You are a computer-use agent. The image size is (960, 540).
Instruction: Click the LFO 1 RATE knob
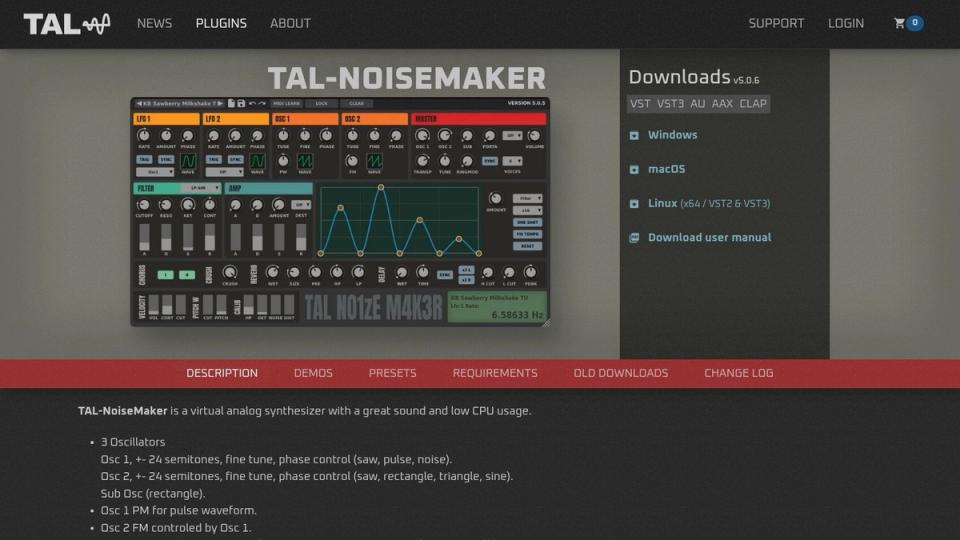click(143, 135)
